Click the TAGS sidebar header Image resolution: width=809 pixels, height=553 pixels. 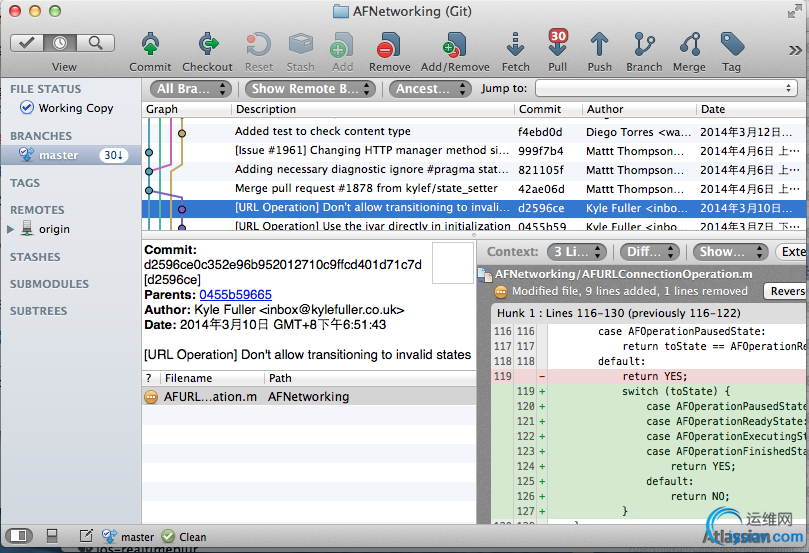(25, 183)
